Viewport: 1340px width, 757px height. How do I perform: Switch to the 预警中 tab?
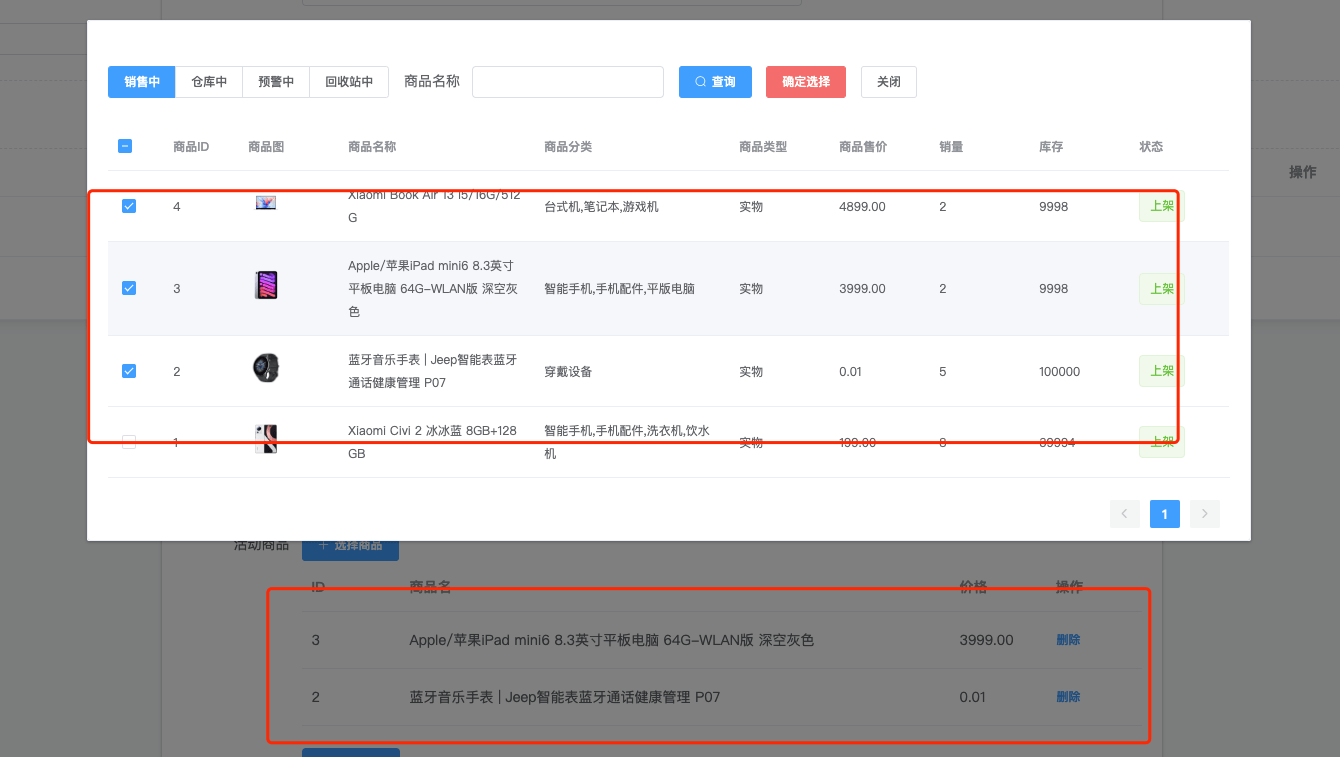[276, 82]
